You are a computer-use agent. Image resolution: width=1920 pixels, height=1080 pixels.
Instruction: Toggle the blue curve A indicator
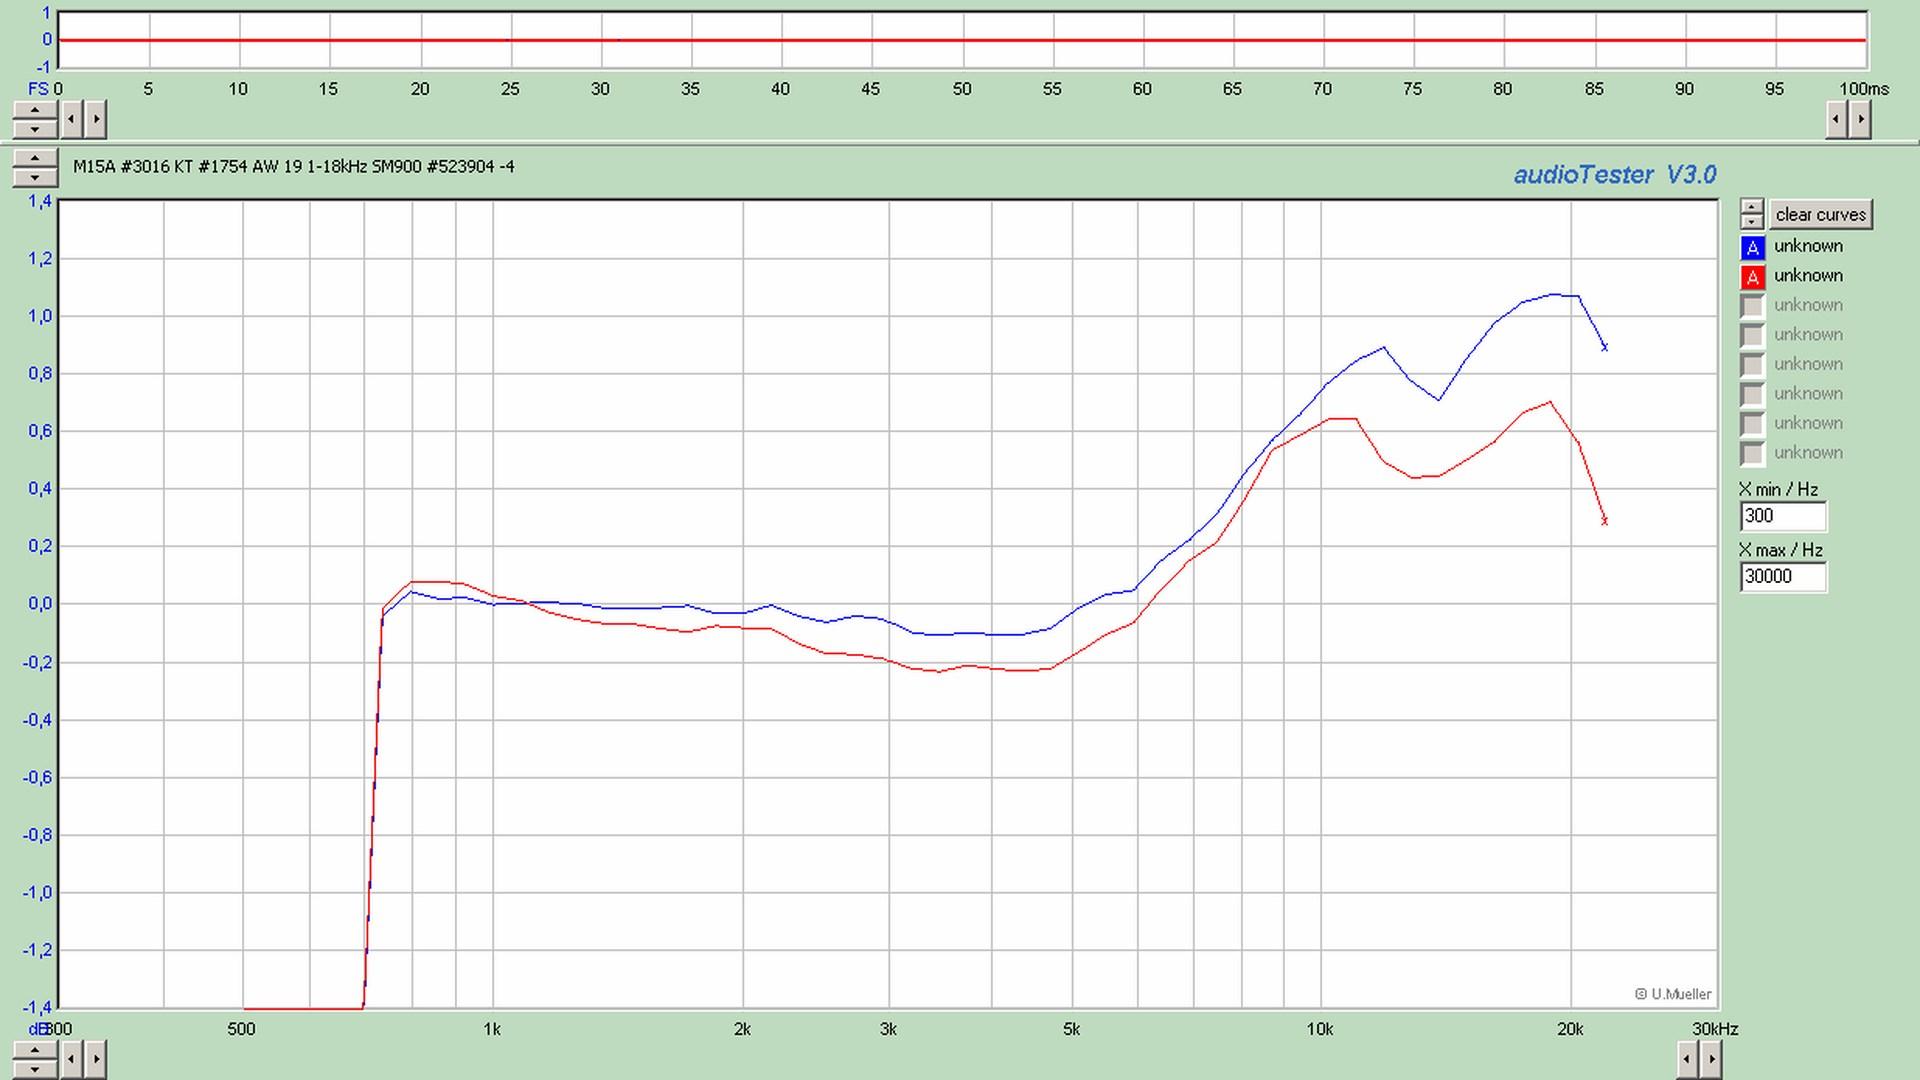tap(1752, 247)
